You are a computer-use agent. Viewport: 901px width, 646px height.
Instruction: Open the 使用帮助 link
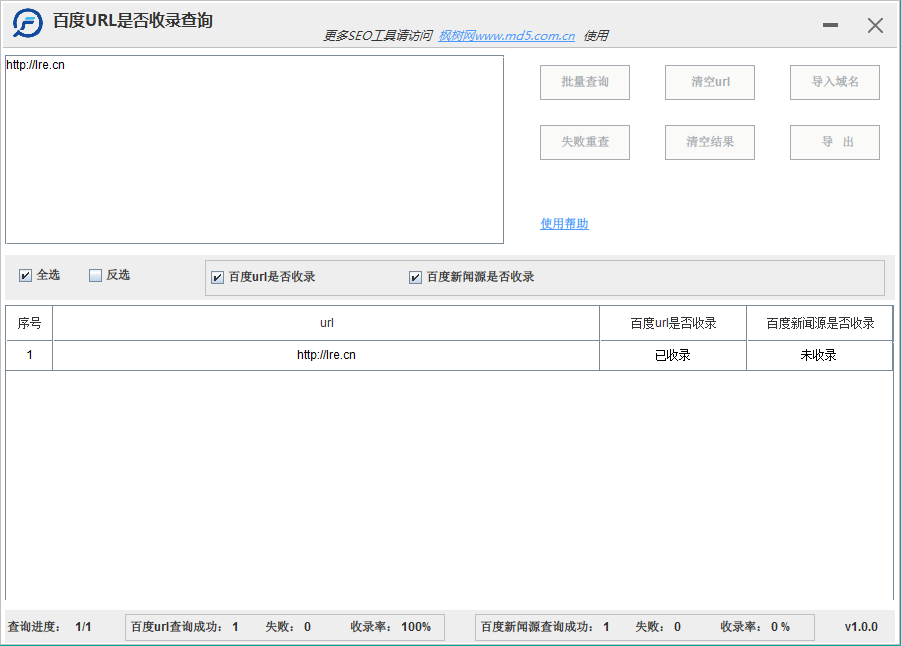pyautogui.click(x=564, y=224)
